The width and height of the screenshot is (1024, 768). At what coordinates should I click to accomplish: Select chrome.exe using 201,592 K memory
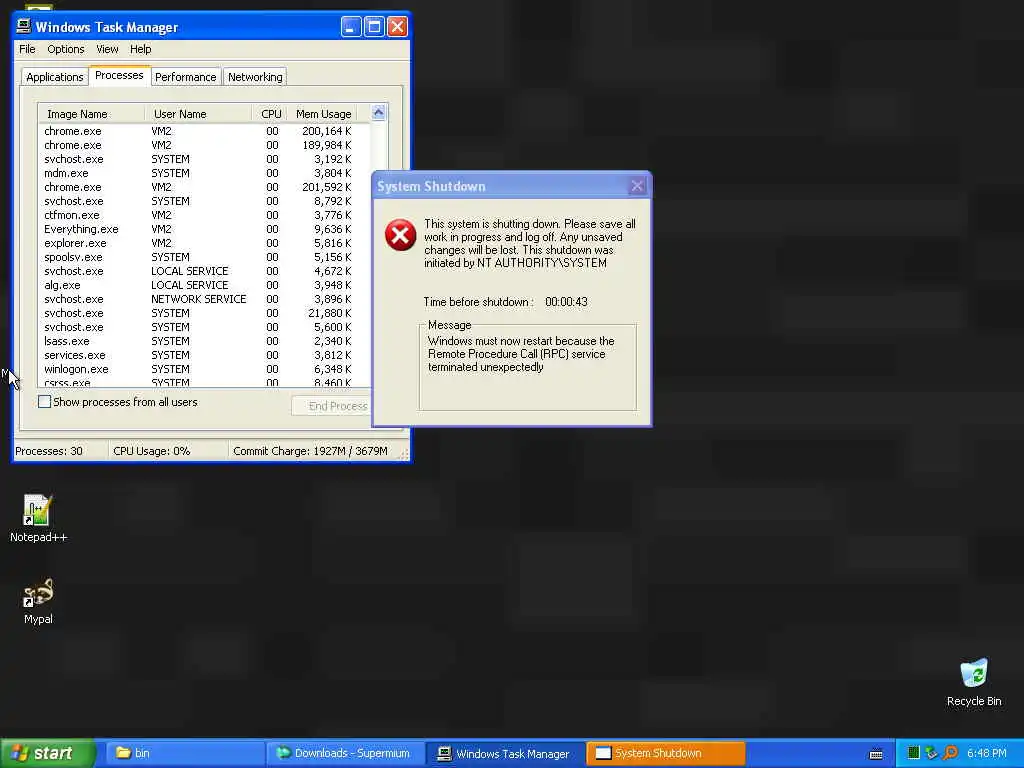click(x=204, y=187)
